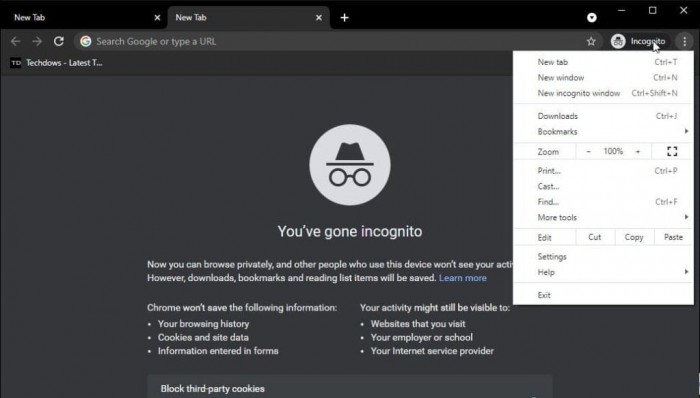This screenshot has width=700, height=398.
Task: Enter fullscreen mode via the zoom row icon
Action: [672, 151]
